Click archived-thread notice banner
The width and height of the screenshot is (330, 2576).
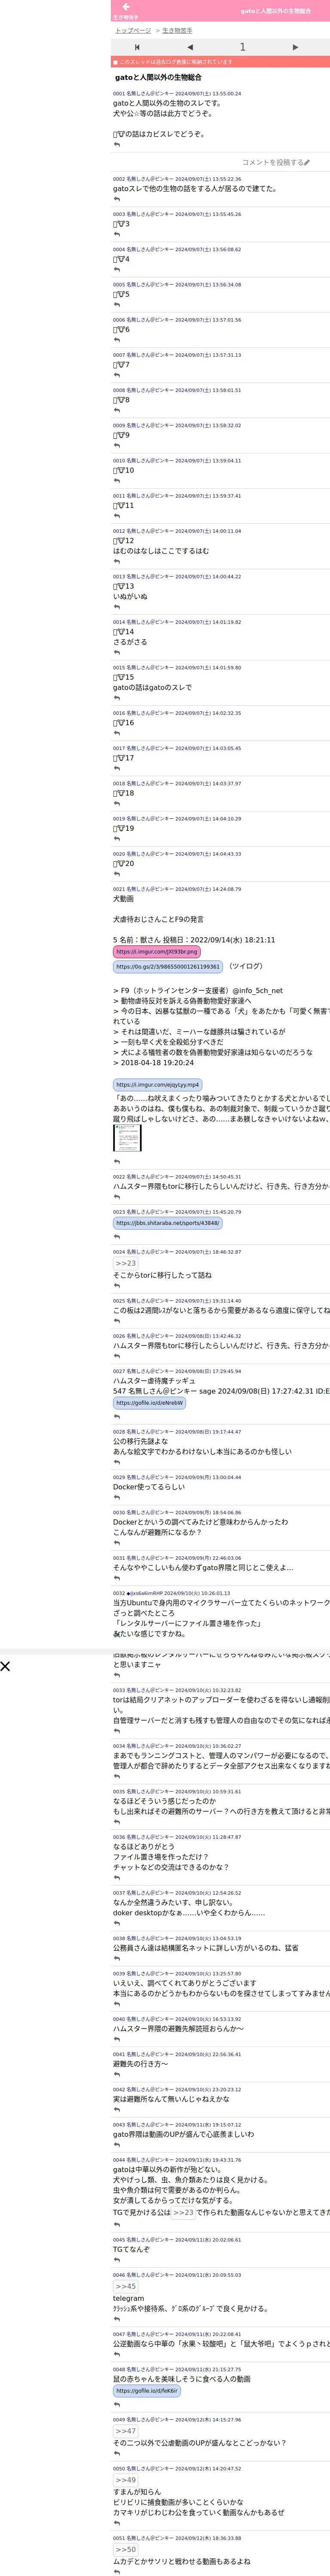click(x=220, y=62)
